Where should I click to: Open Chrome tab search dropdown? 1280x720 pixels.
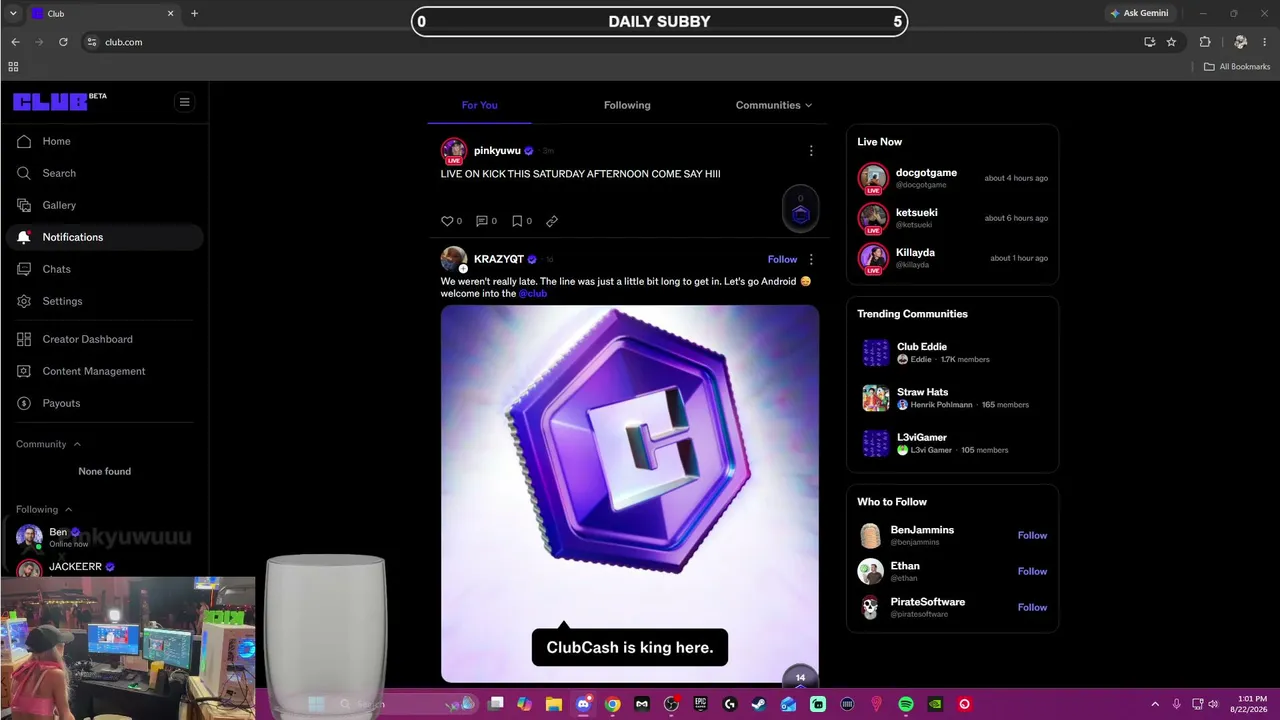click(x=13, y=13)
